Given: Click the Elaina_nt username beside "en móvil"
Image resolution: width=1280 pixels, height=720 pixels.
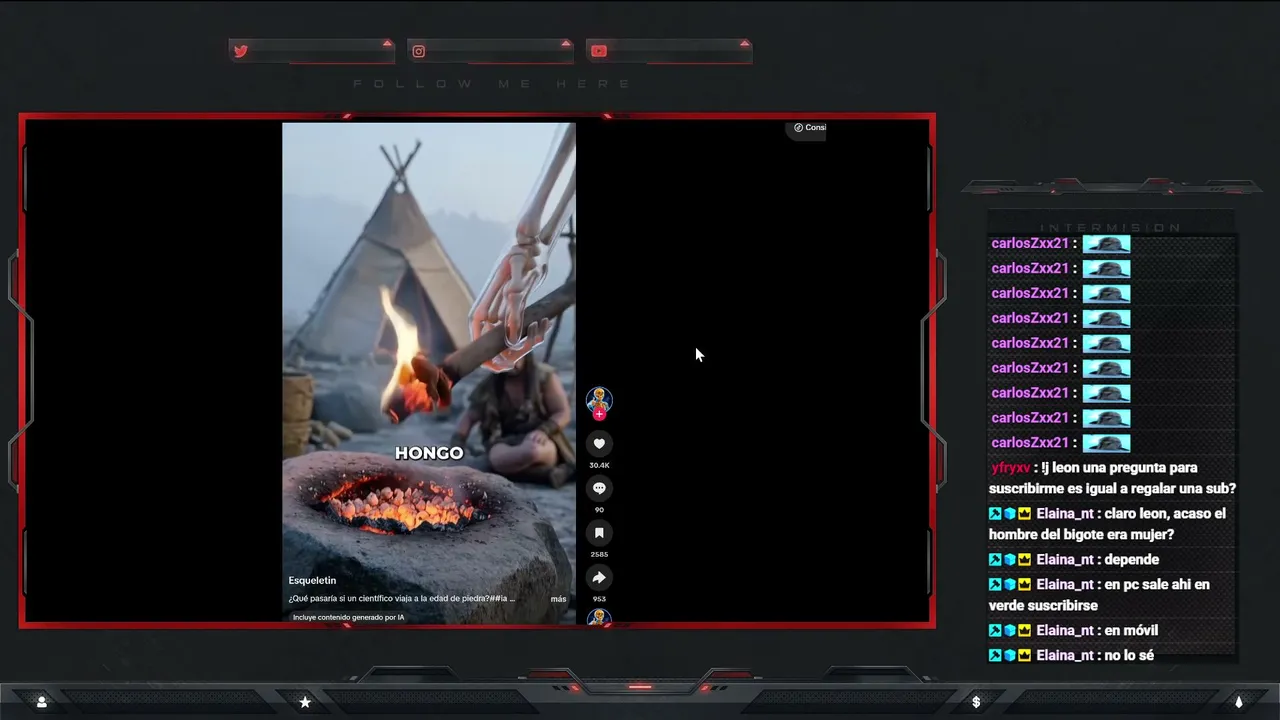Looking at the screenshot, I should coord(1064,631).
